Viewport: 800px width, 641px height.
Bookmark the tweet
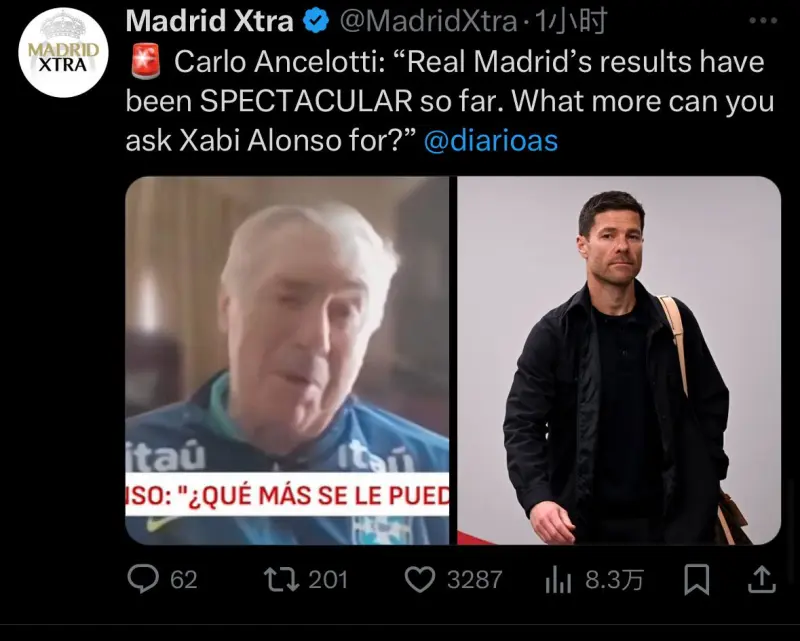[x=696, y=580]
